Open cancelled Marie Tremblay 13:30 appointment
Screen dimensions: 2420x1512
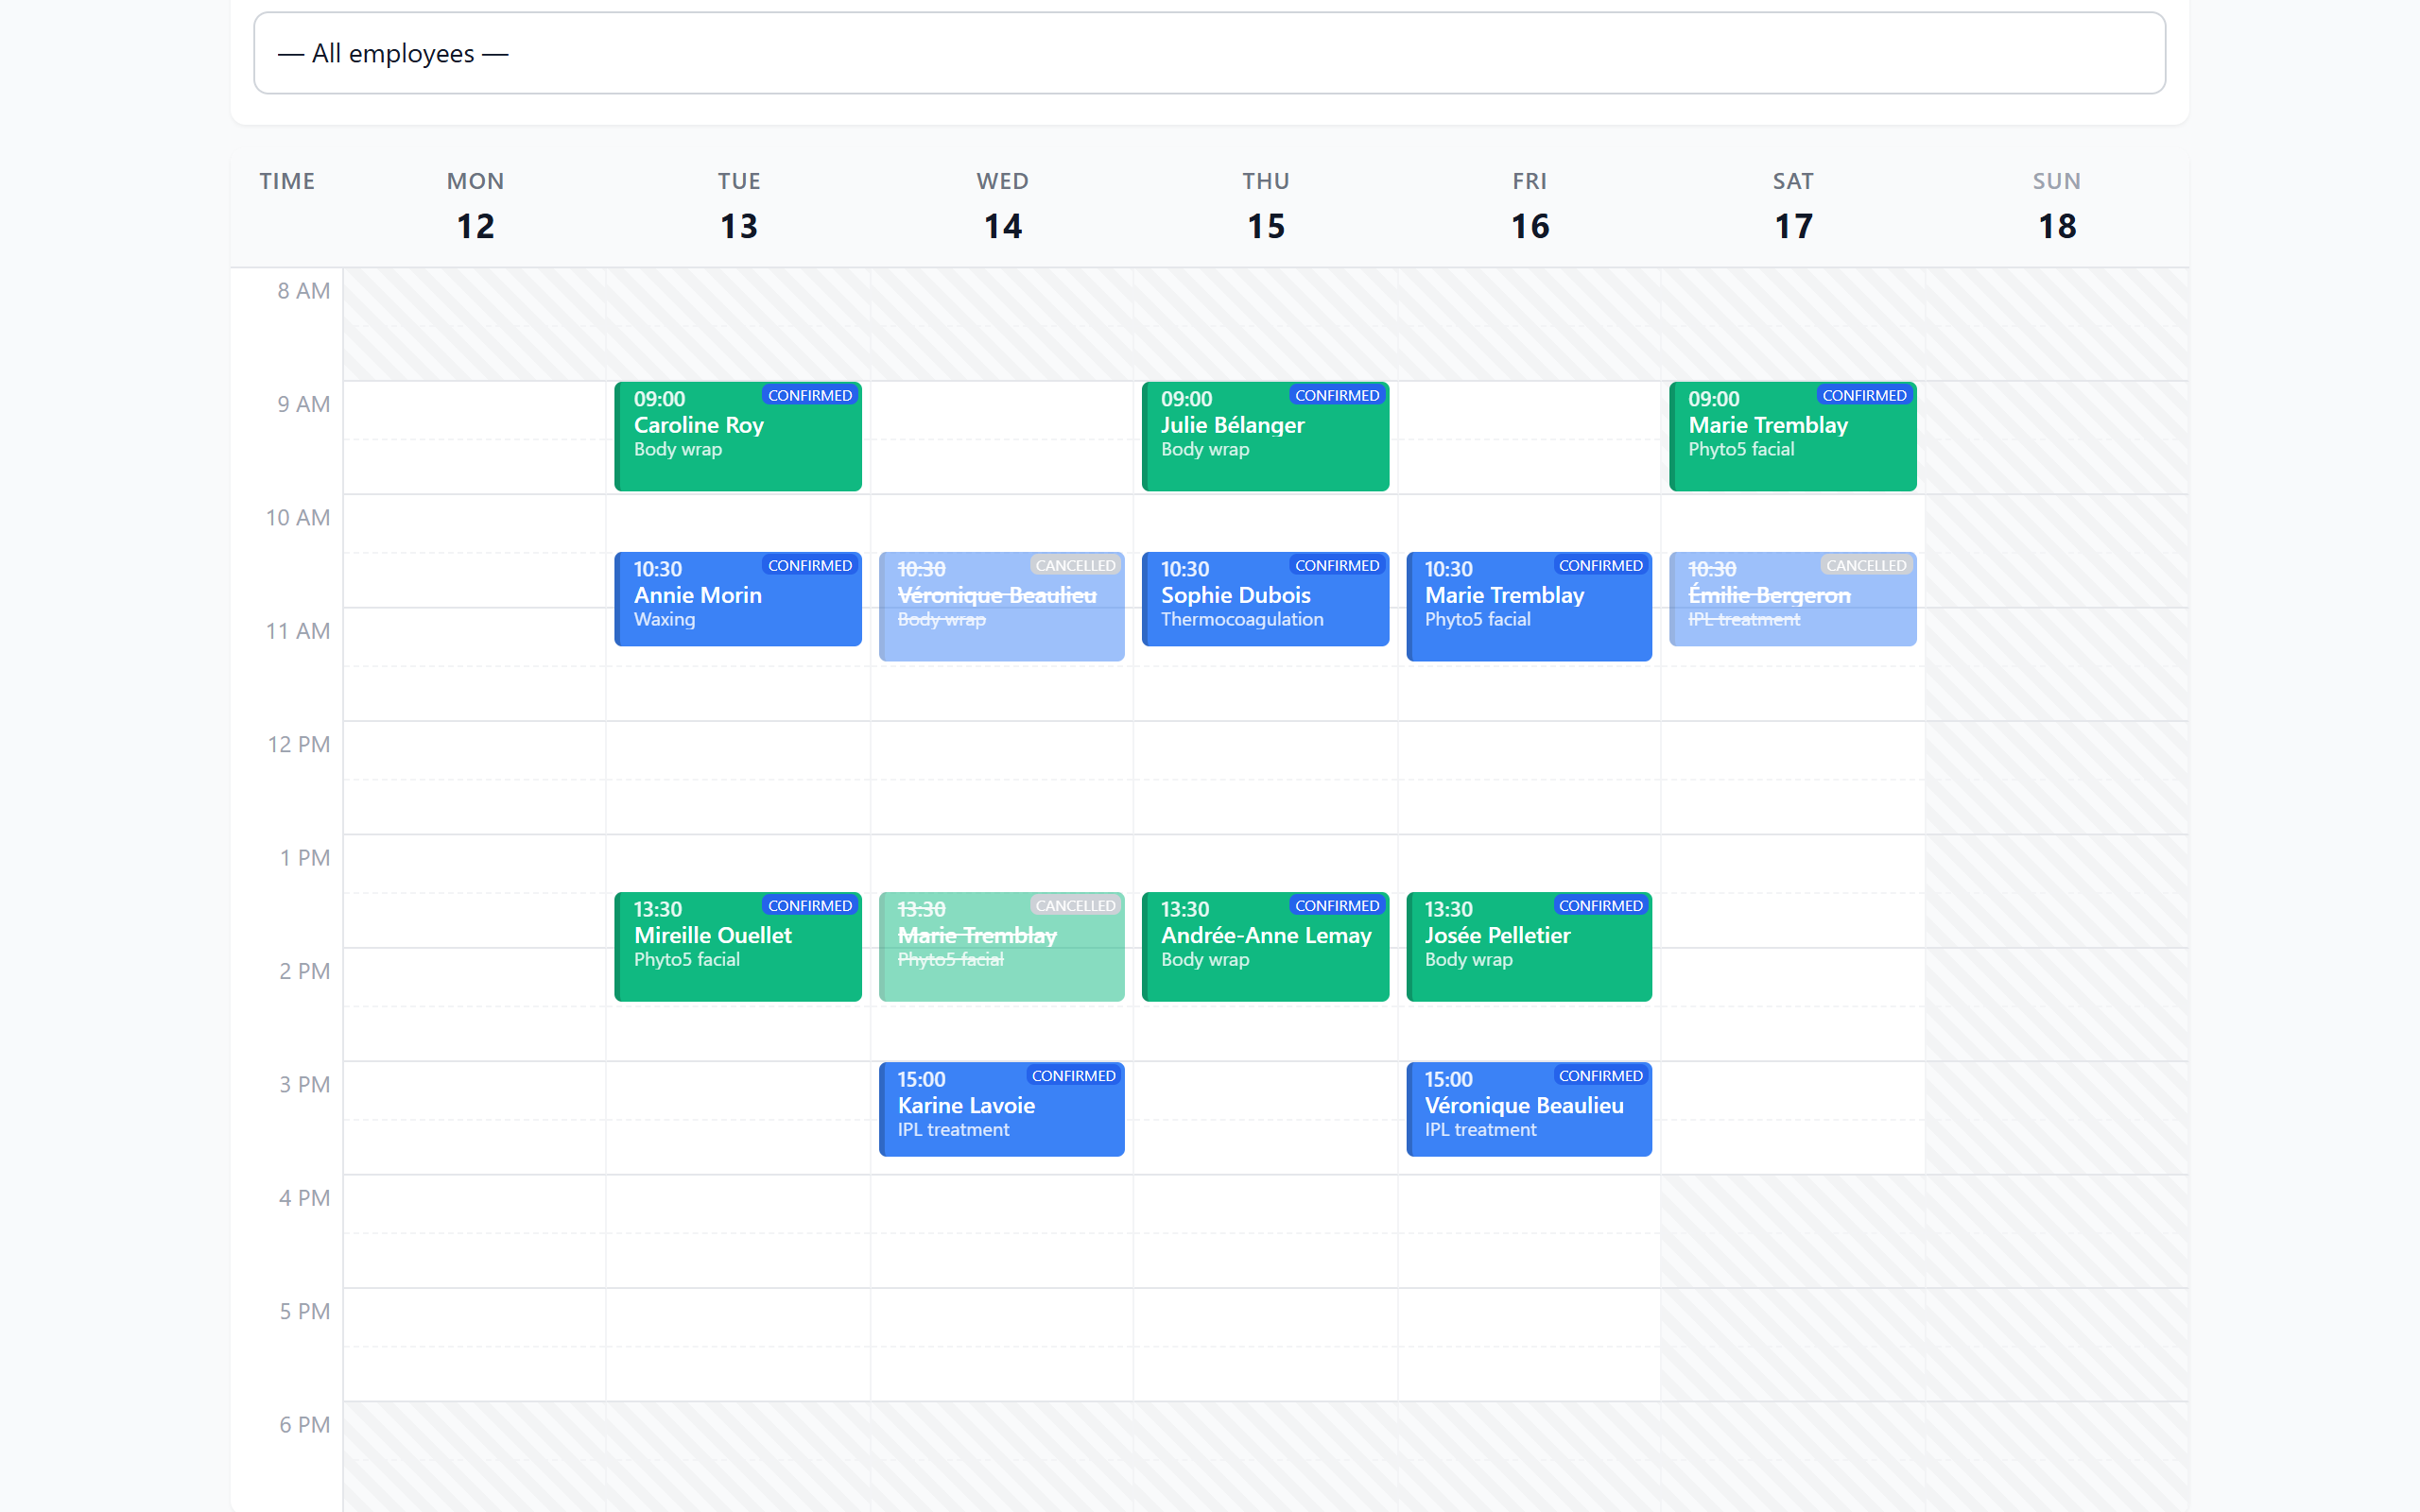pos(1002,946)
